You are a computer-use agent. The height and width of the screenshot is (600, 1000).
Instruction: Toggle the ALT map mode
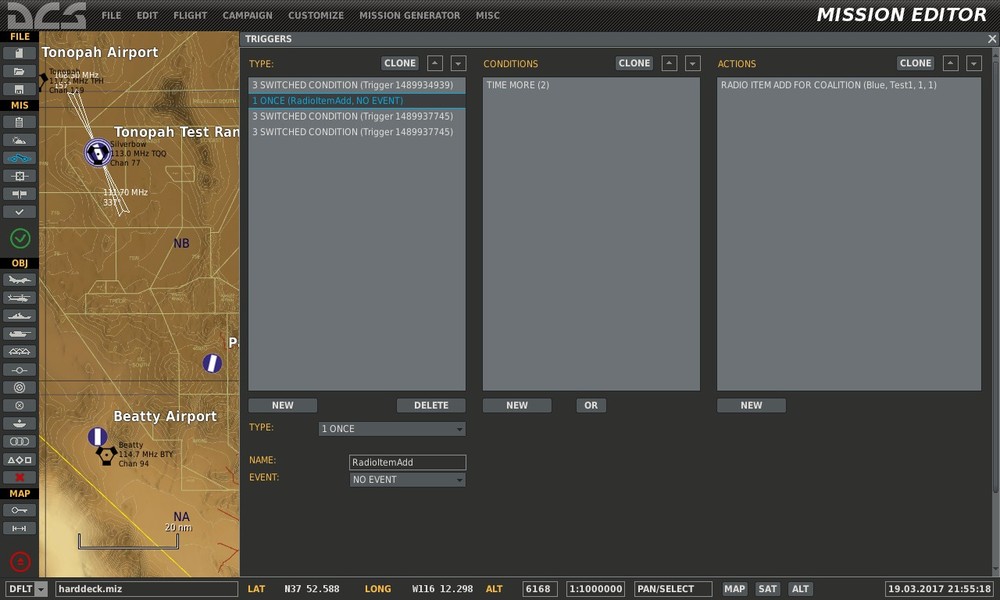point(800,589)
